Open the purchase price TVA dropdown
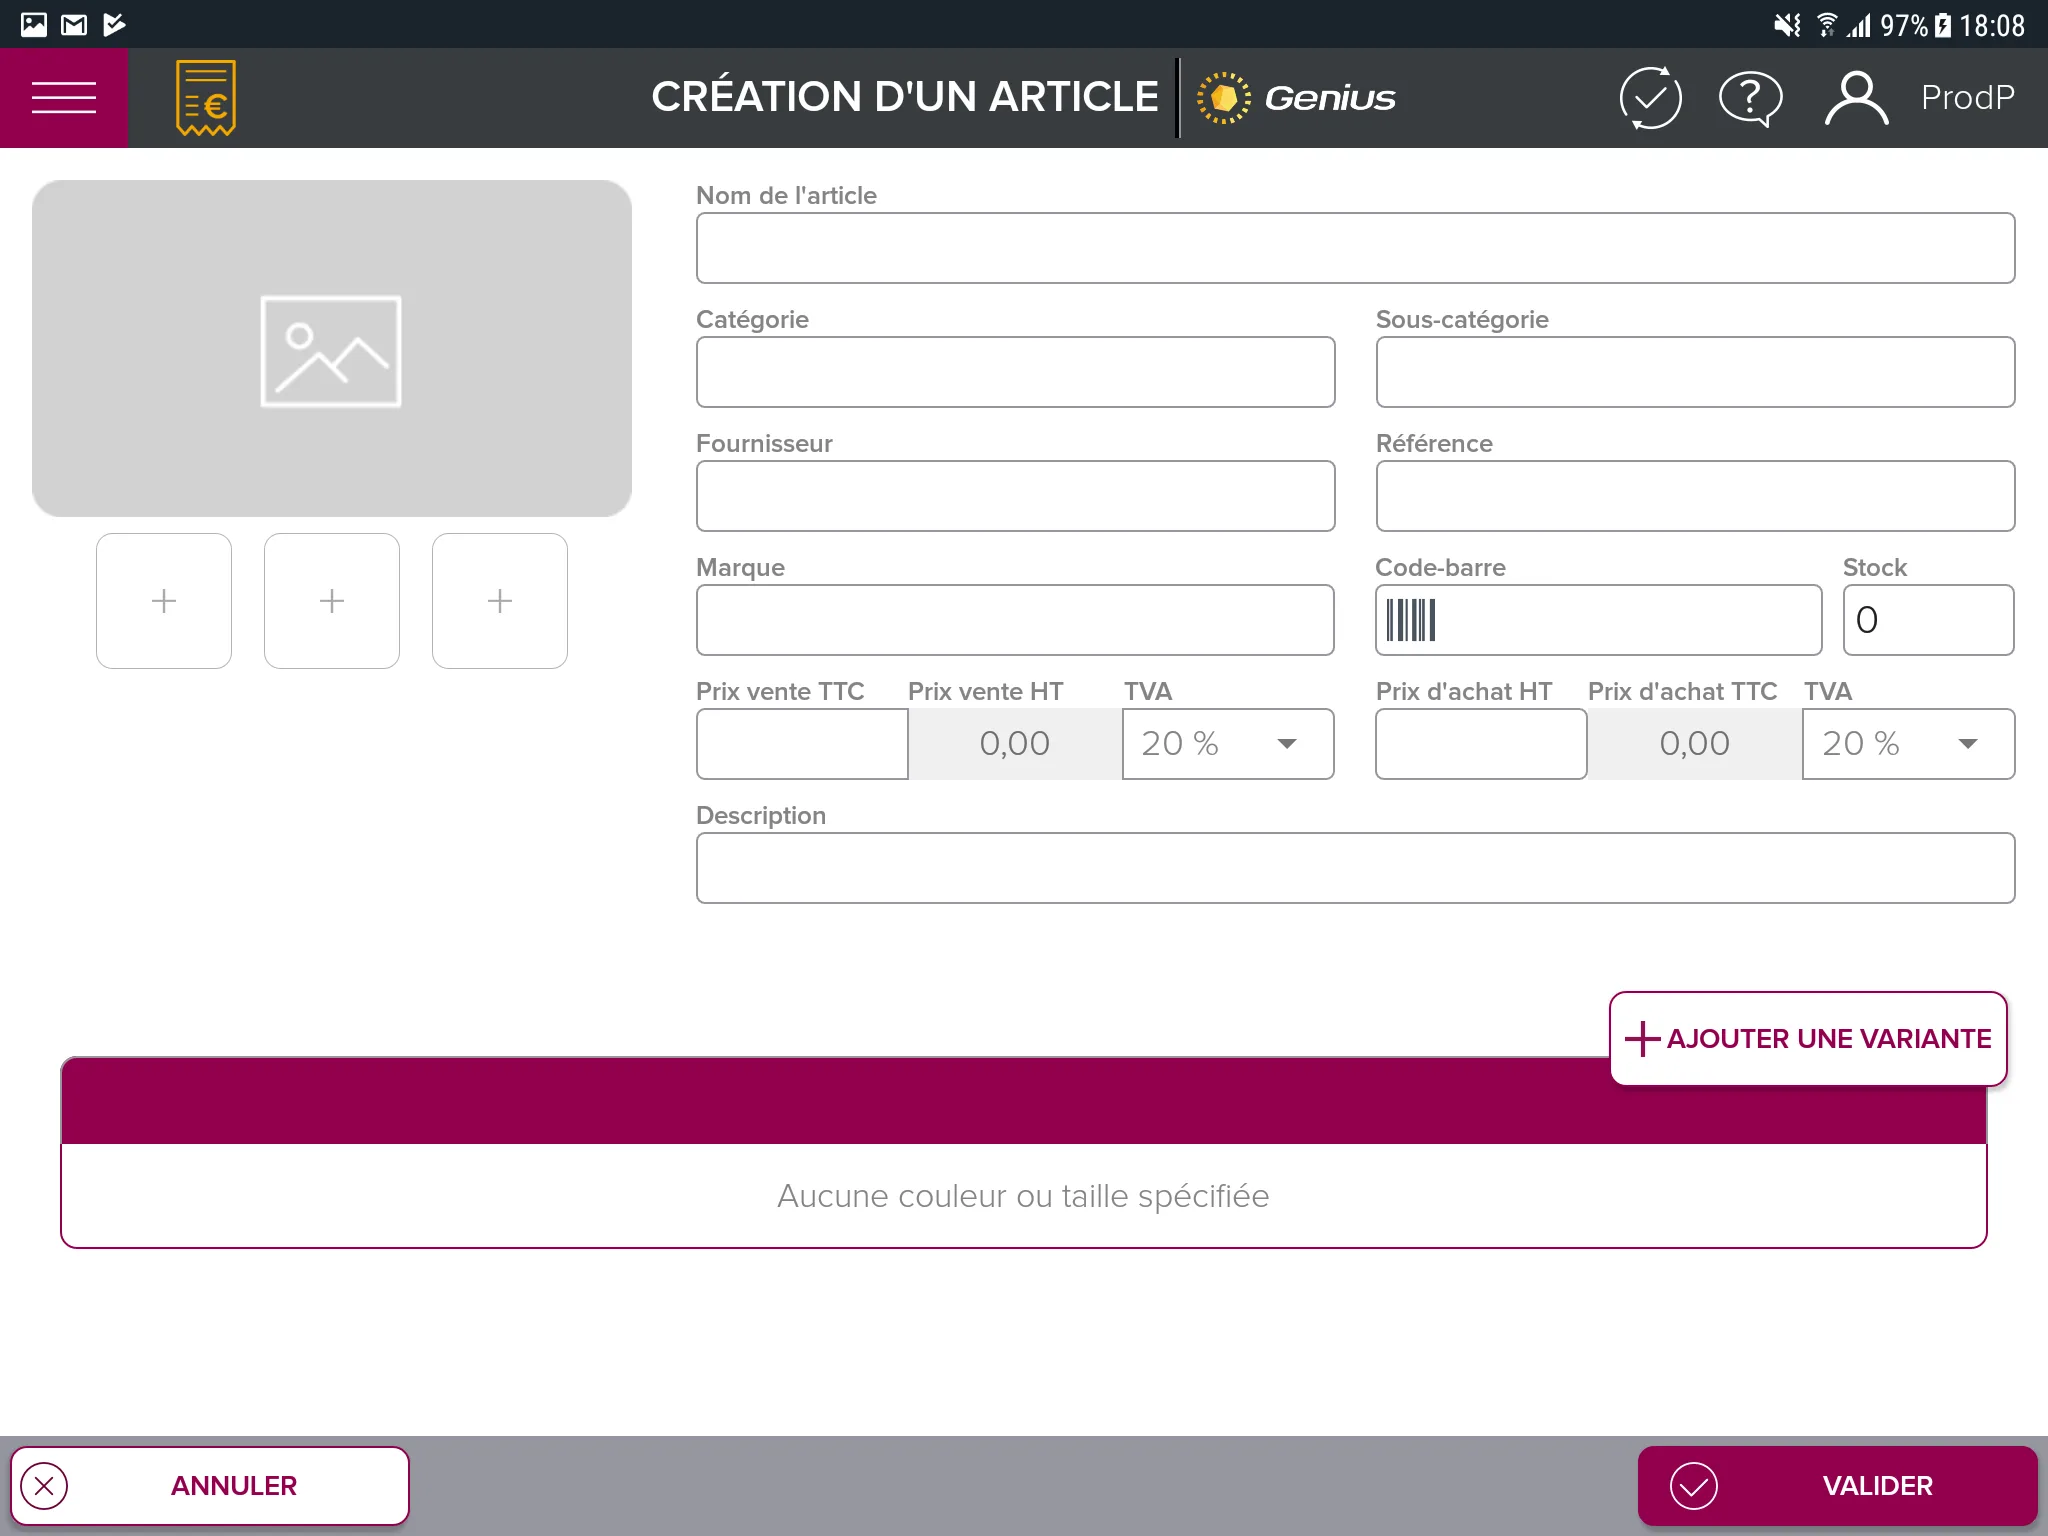This screenshot has height=1536, width=2048. click(1908, 744)
